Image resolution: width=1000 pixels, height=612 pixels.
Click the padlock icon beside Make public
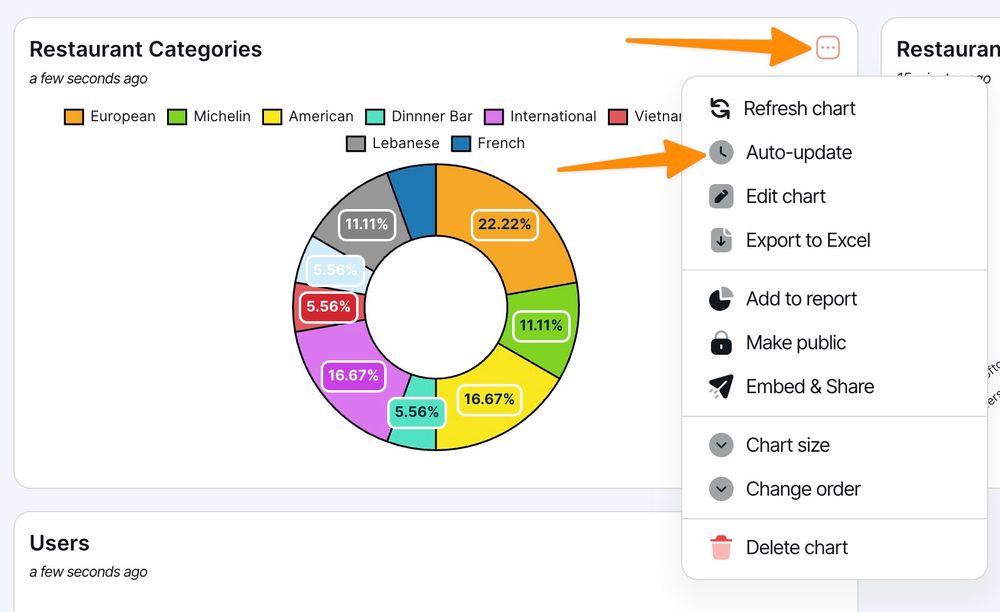point(721,342)
